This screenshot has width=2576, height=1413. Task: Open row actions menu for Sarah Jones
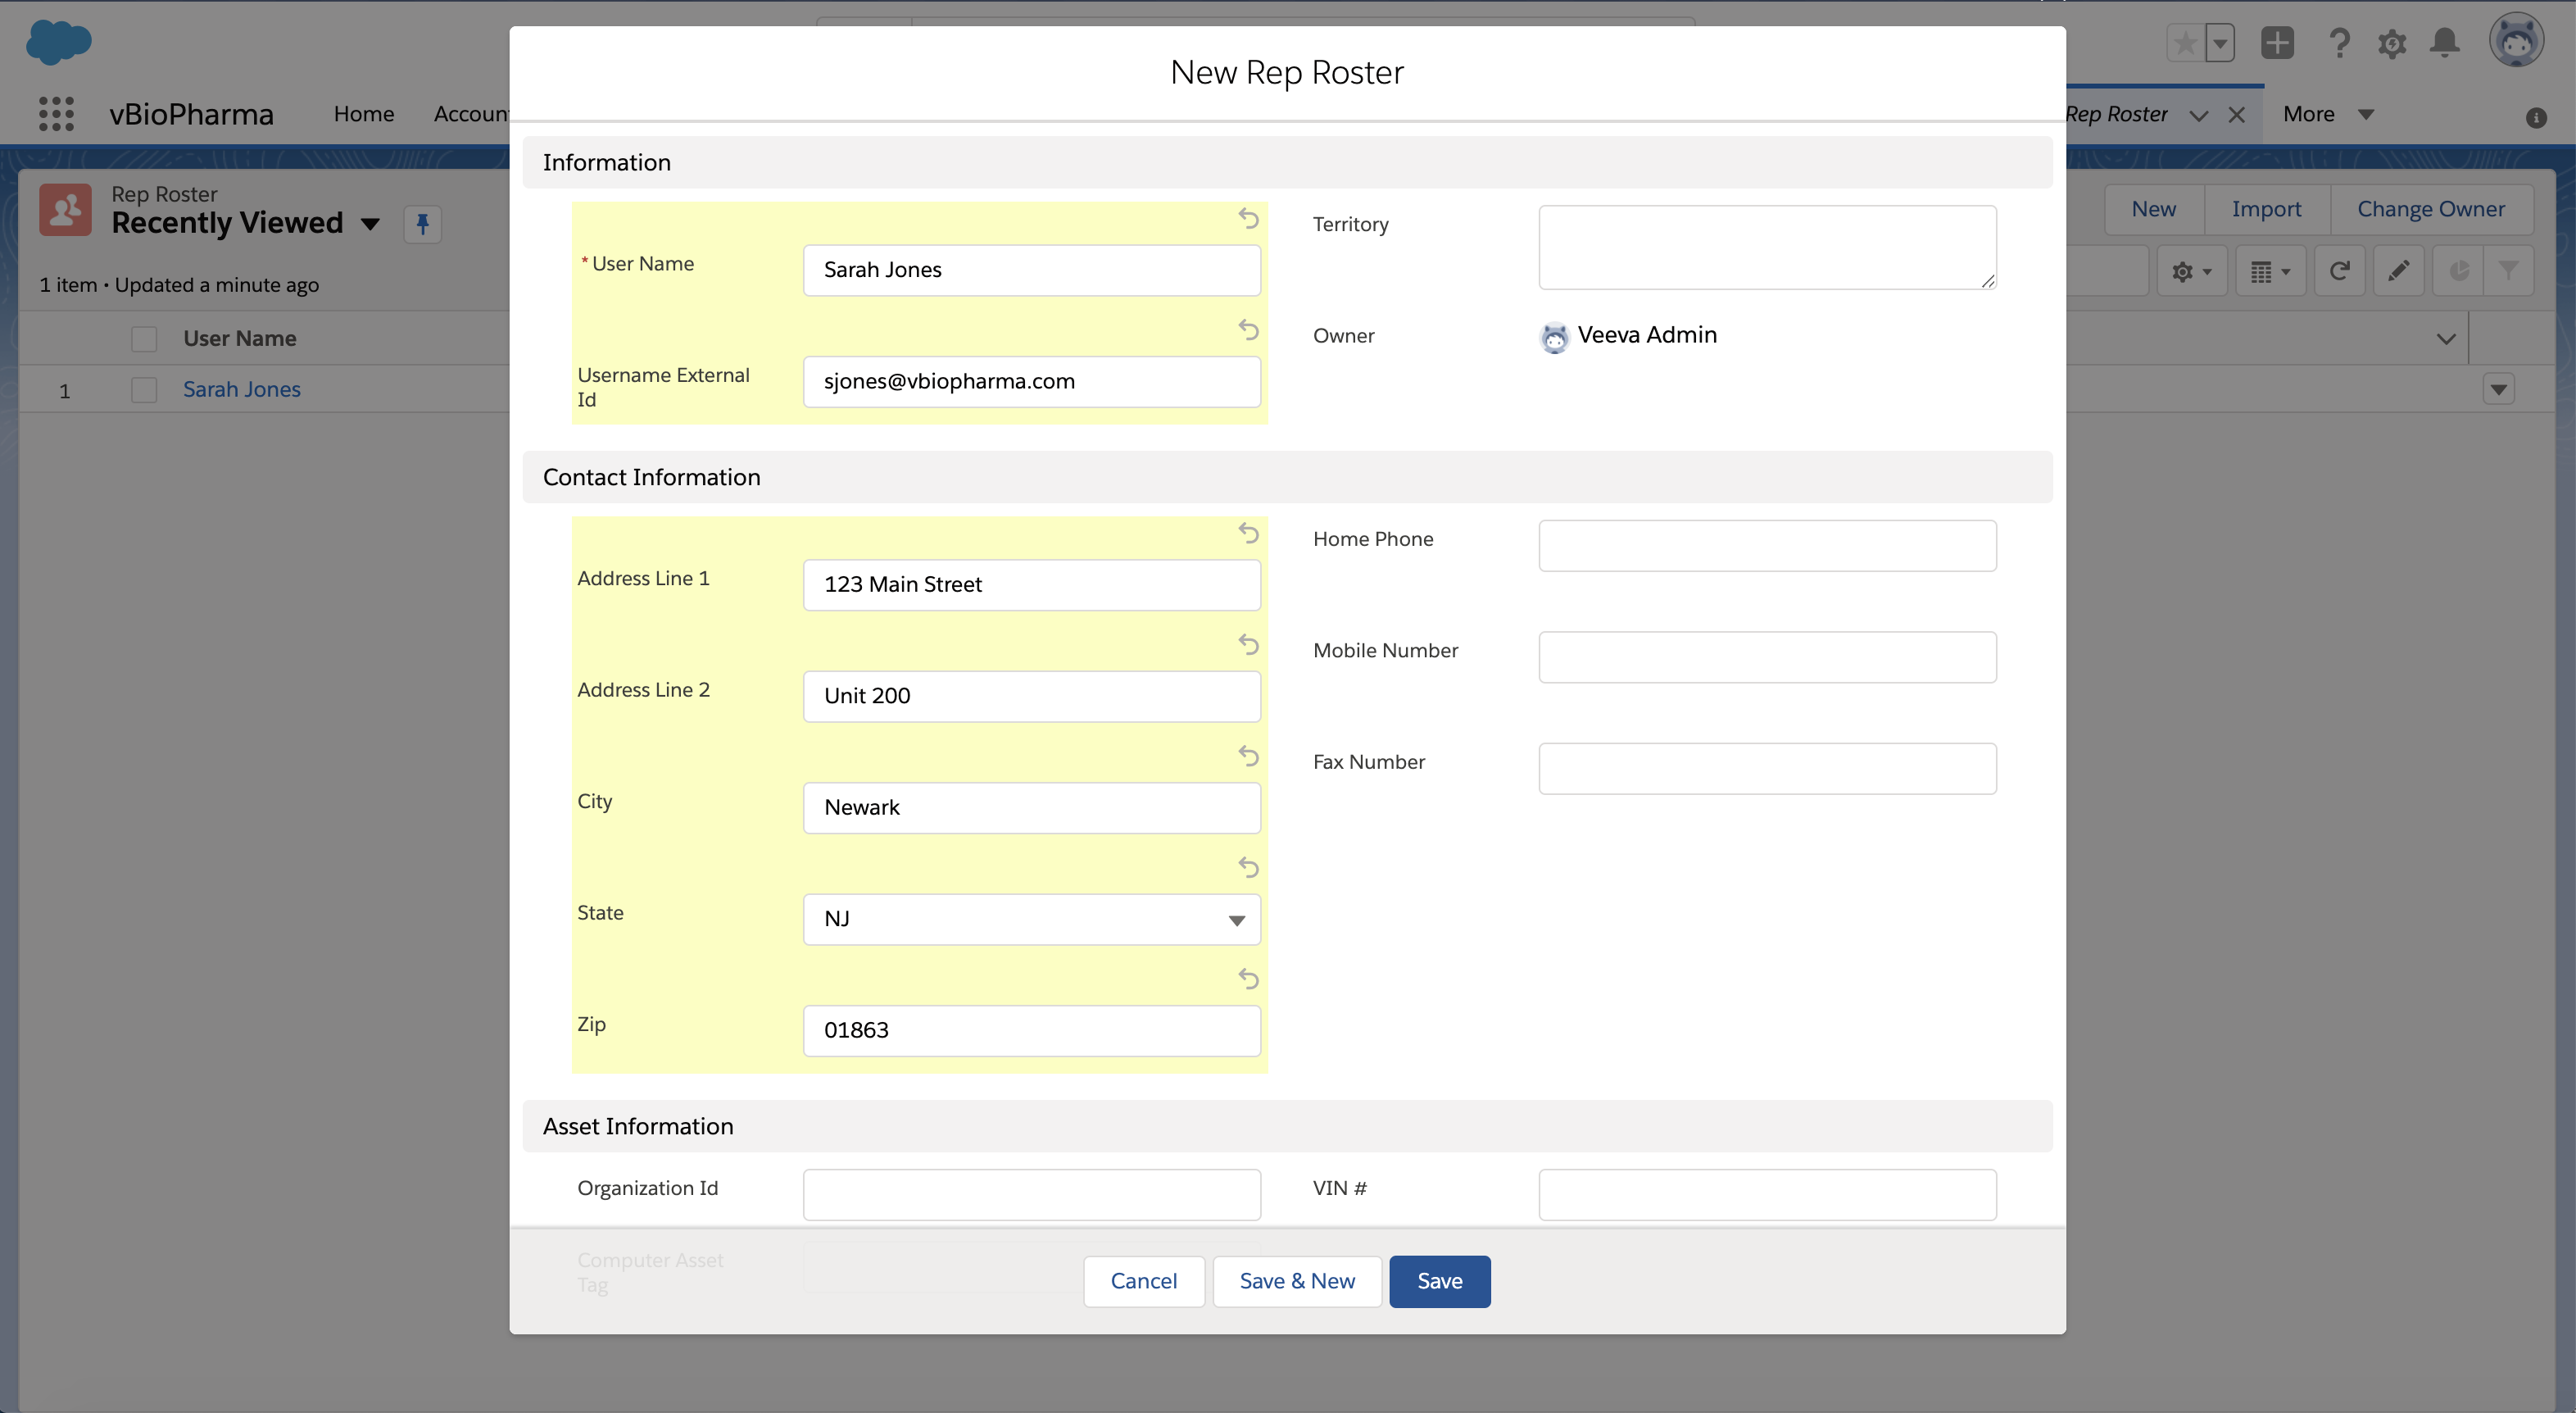tap(2498, 390)
